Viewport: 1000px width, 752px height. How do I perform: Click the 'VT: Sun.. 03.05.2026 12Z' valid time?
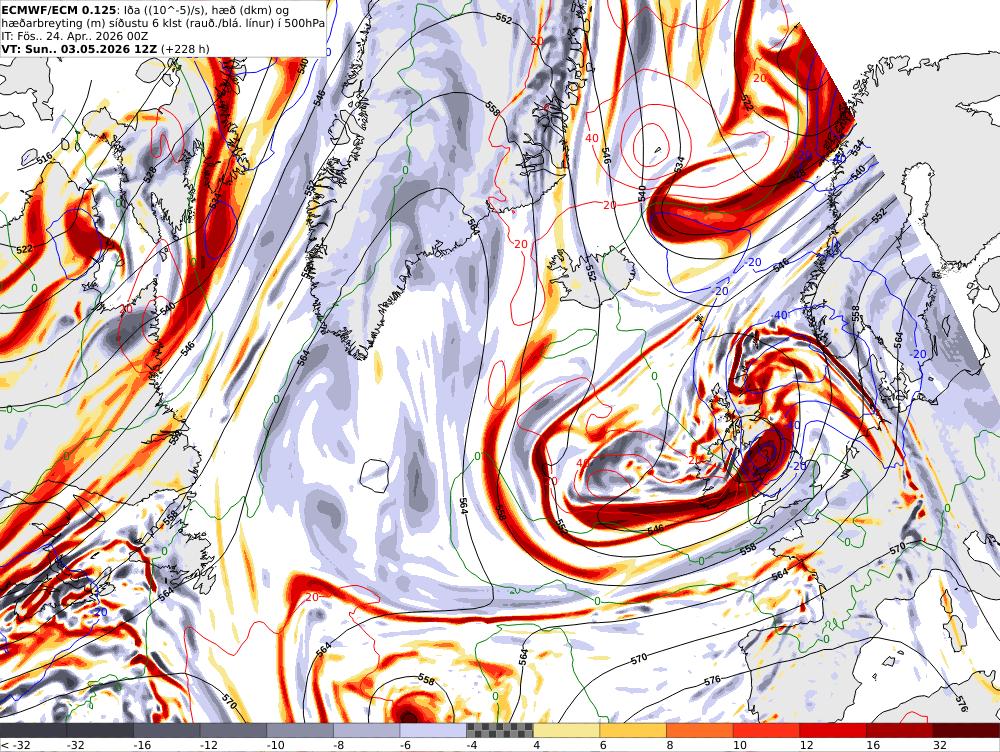[x=79, y=49]
